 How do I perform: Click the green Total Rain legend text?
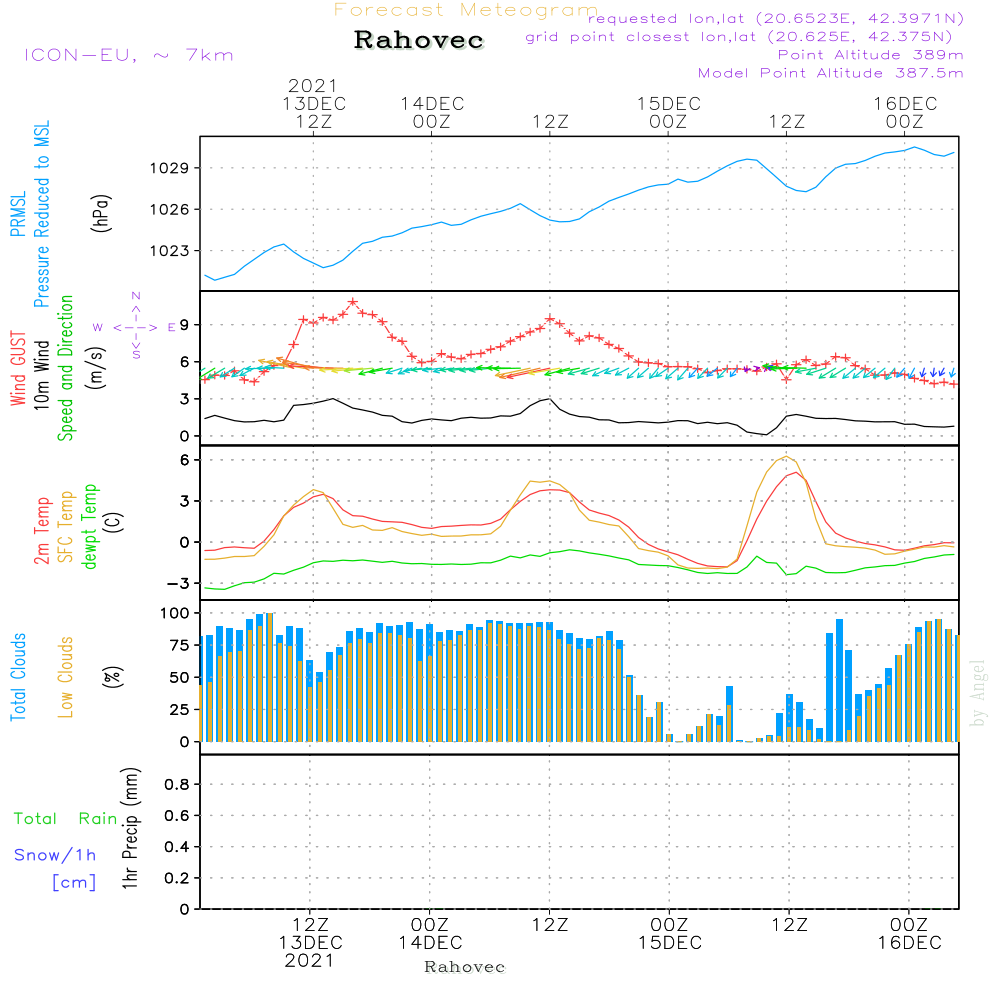pos(66,818)
